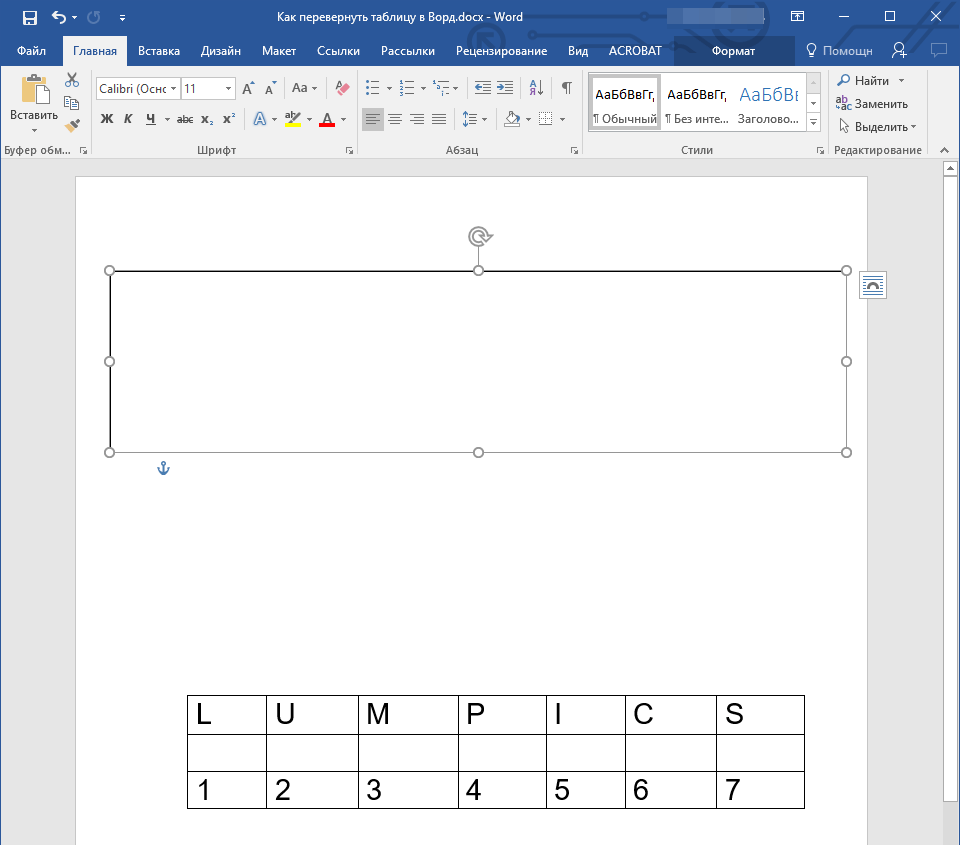Expand the font size dropdown showing 11

[228, 89]
